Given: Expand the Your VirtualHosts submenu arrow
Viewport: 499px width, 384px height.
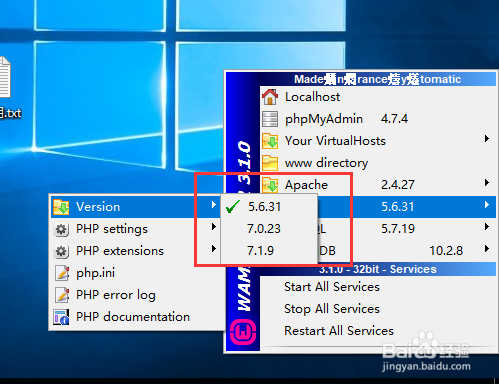Looking at the screenshot, I should tap(487, 139).
